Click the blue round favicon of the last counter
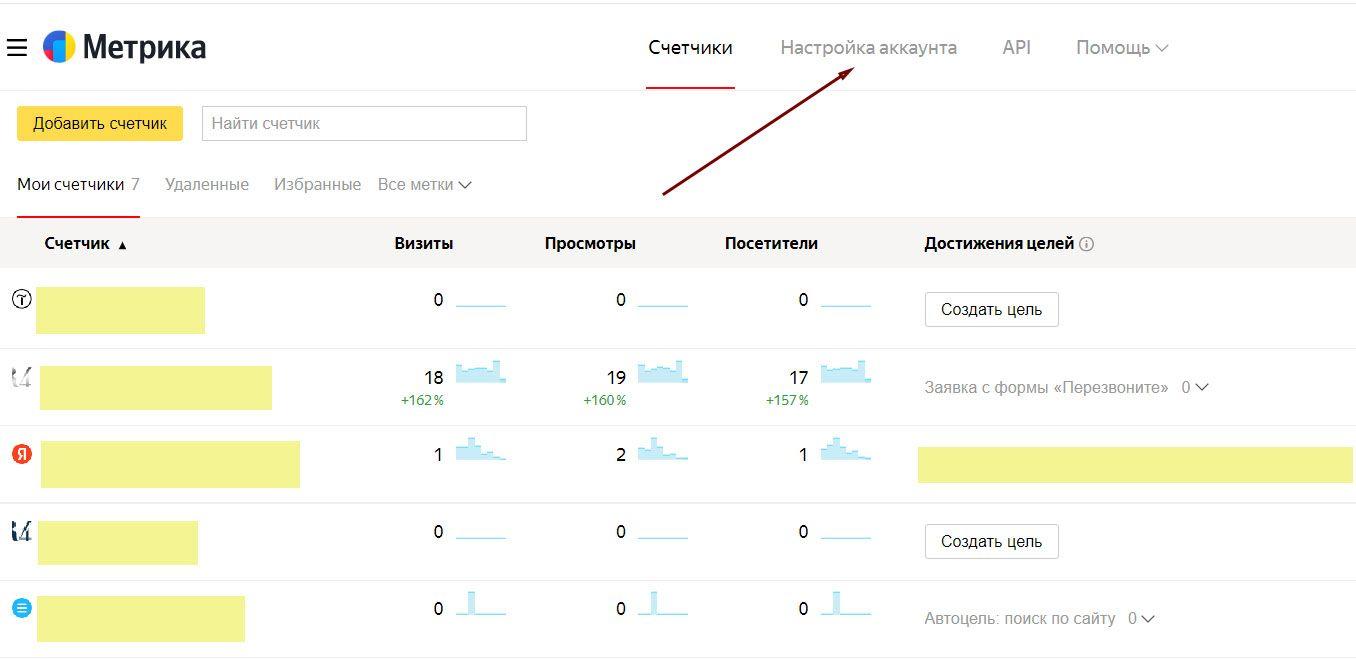This screenshot has width=1356, height=659. pyautogui.click(x=21, y=608)
